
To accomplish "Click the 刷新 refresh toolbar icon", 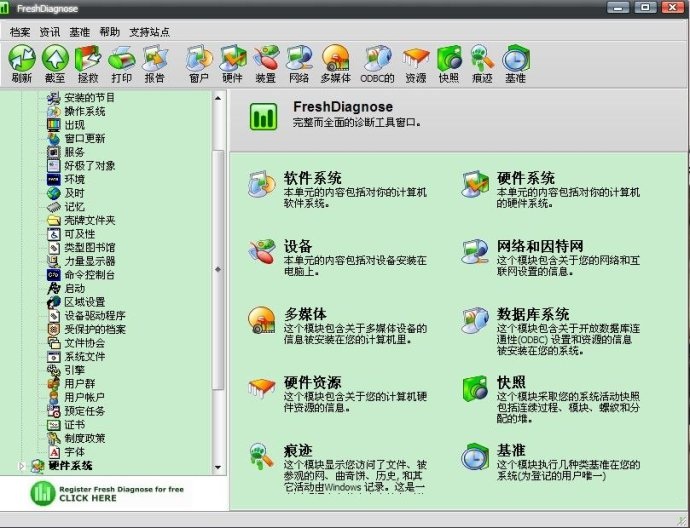I will tap(22, 58).
